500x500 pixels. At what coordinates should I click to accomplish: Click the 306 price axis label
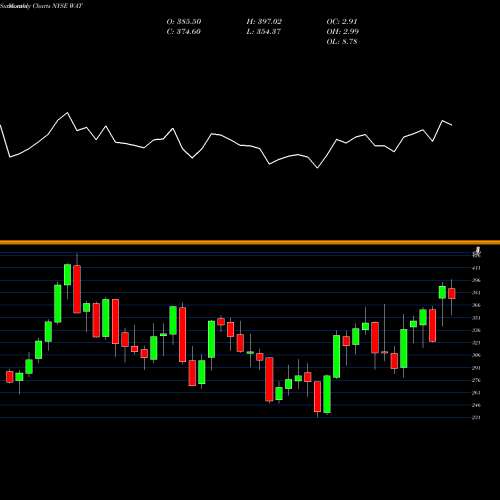pyautogui.click(x=476, y=355)
